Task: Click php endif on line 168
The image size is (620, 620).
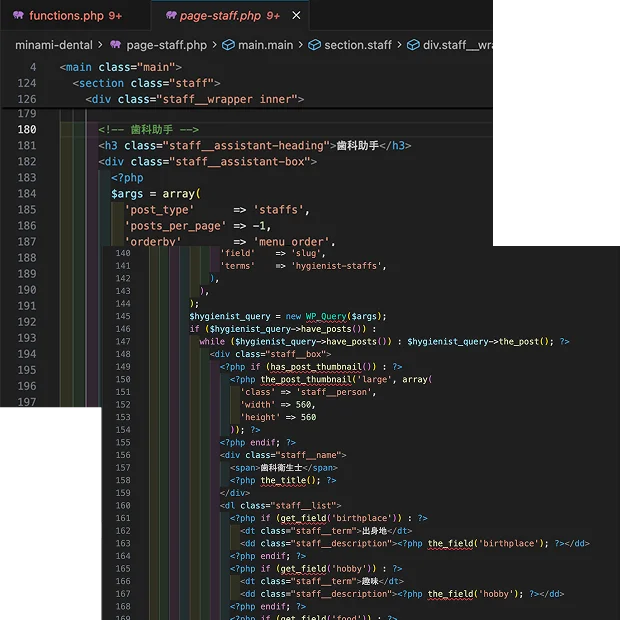Action: (268, 607)
